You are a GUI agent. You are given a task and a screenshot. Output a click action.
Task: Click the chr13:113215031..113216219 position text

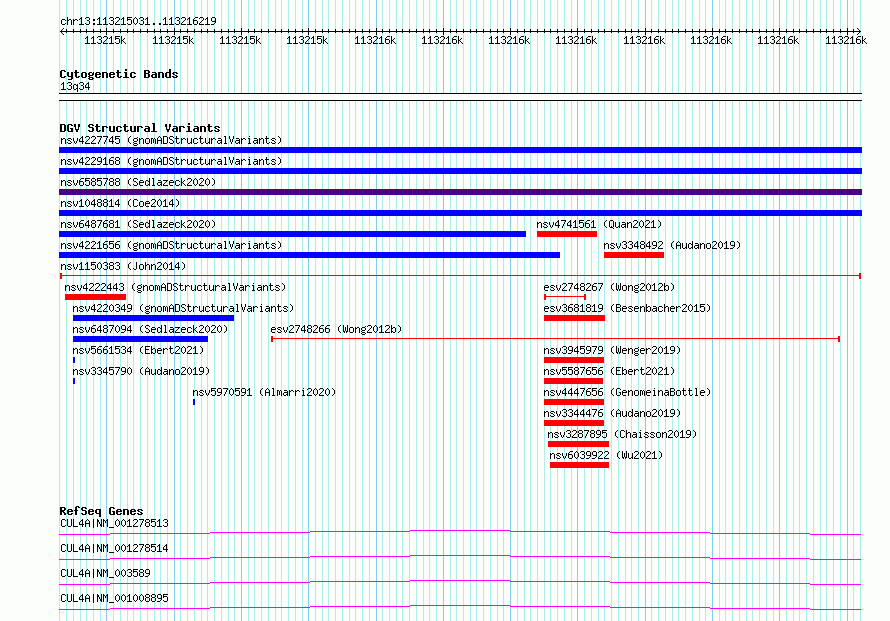coord(138,21)
